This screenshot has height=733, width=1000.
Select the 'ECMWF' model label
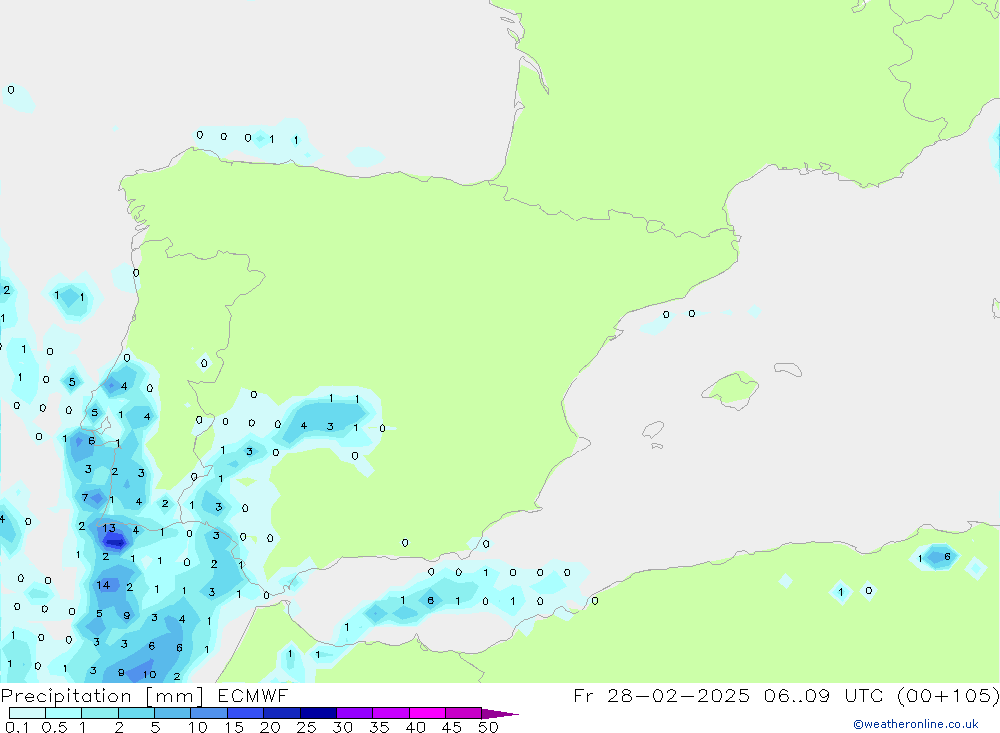pyautogui.click(x=253, y=695)
